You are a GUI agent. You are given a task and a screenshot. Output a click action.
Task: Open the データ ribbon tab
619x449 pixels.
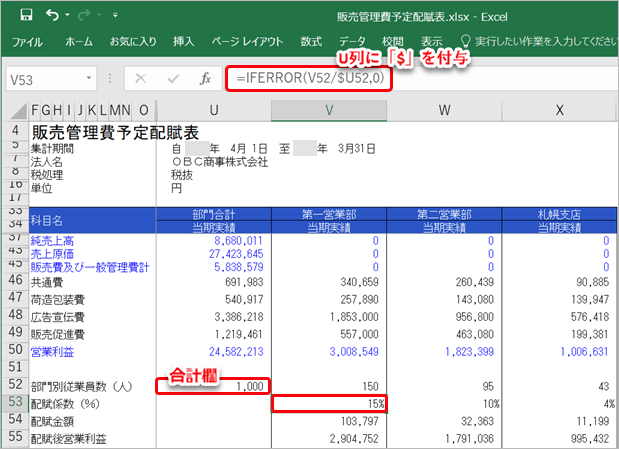point(353,41)
